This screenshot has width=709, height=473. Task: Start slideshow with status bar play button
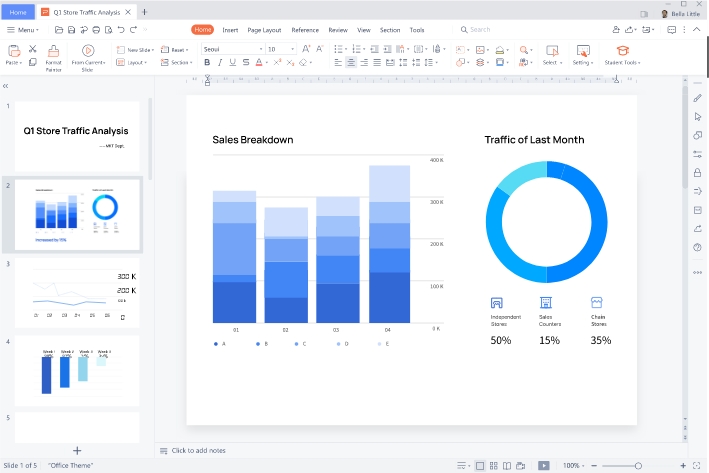tap(543, 465)
